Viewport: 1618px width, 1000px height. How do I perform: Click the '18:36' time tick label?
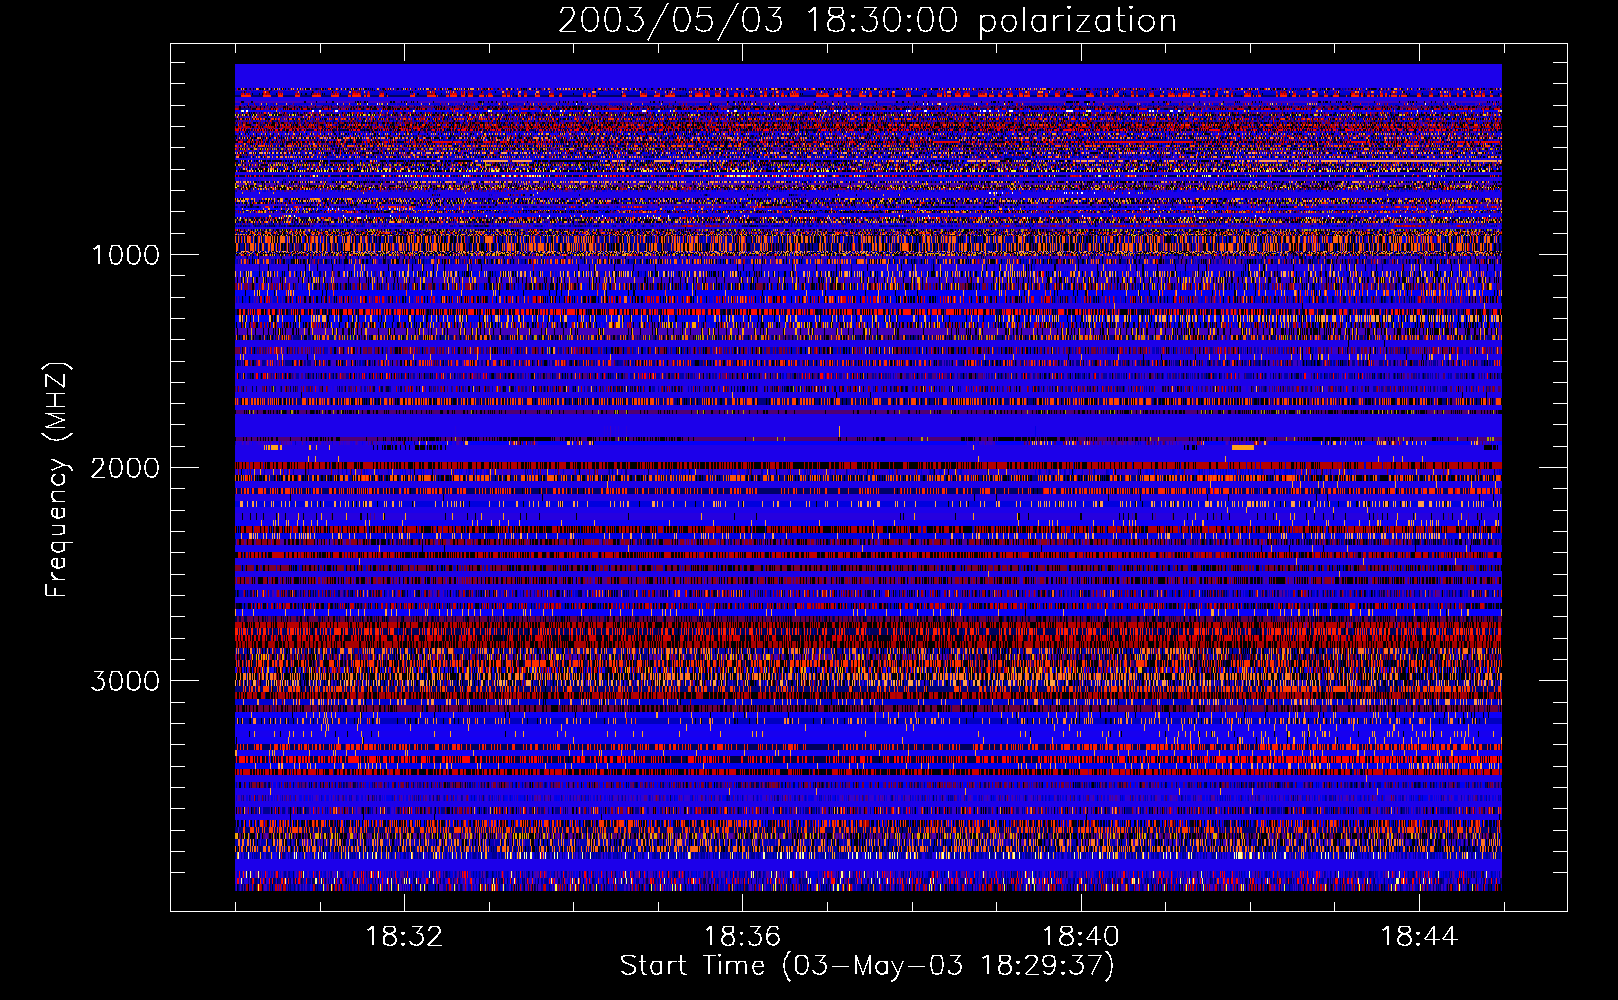[742, 937]
